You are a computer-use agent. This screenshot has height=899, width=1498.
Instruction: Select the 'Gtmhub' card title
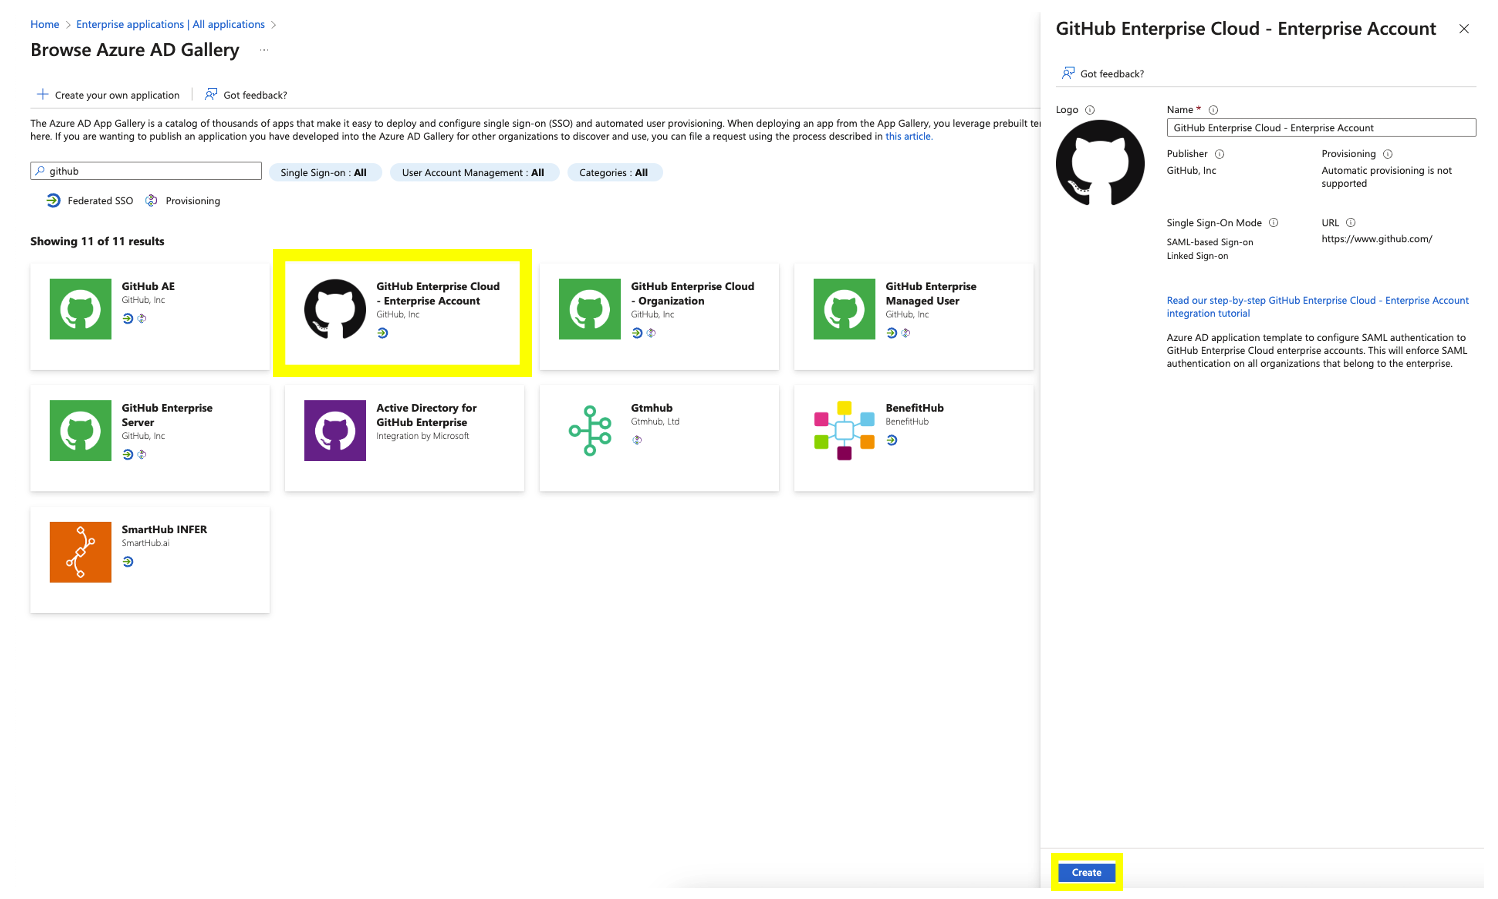pos(652,408)
